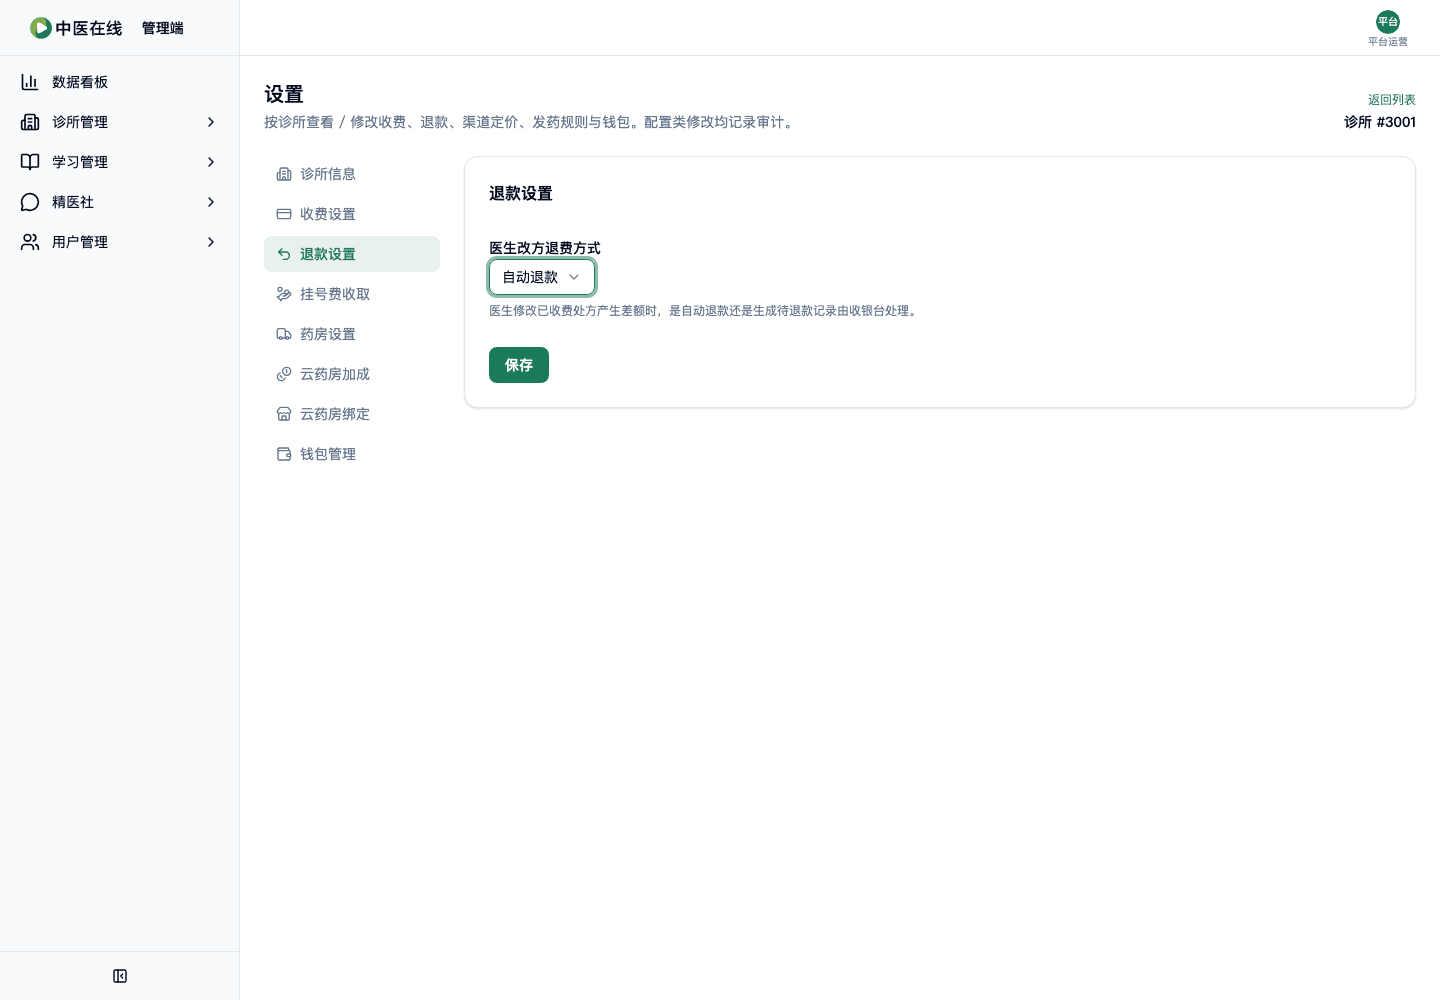The image size is (1440, 1000).
Task: Click the 诊所 #3001 text
Action: [1380, 122]
